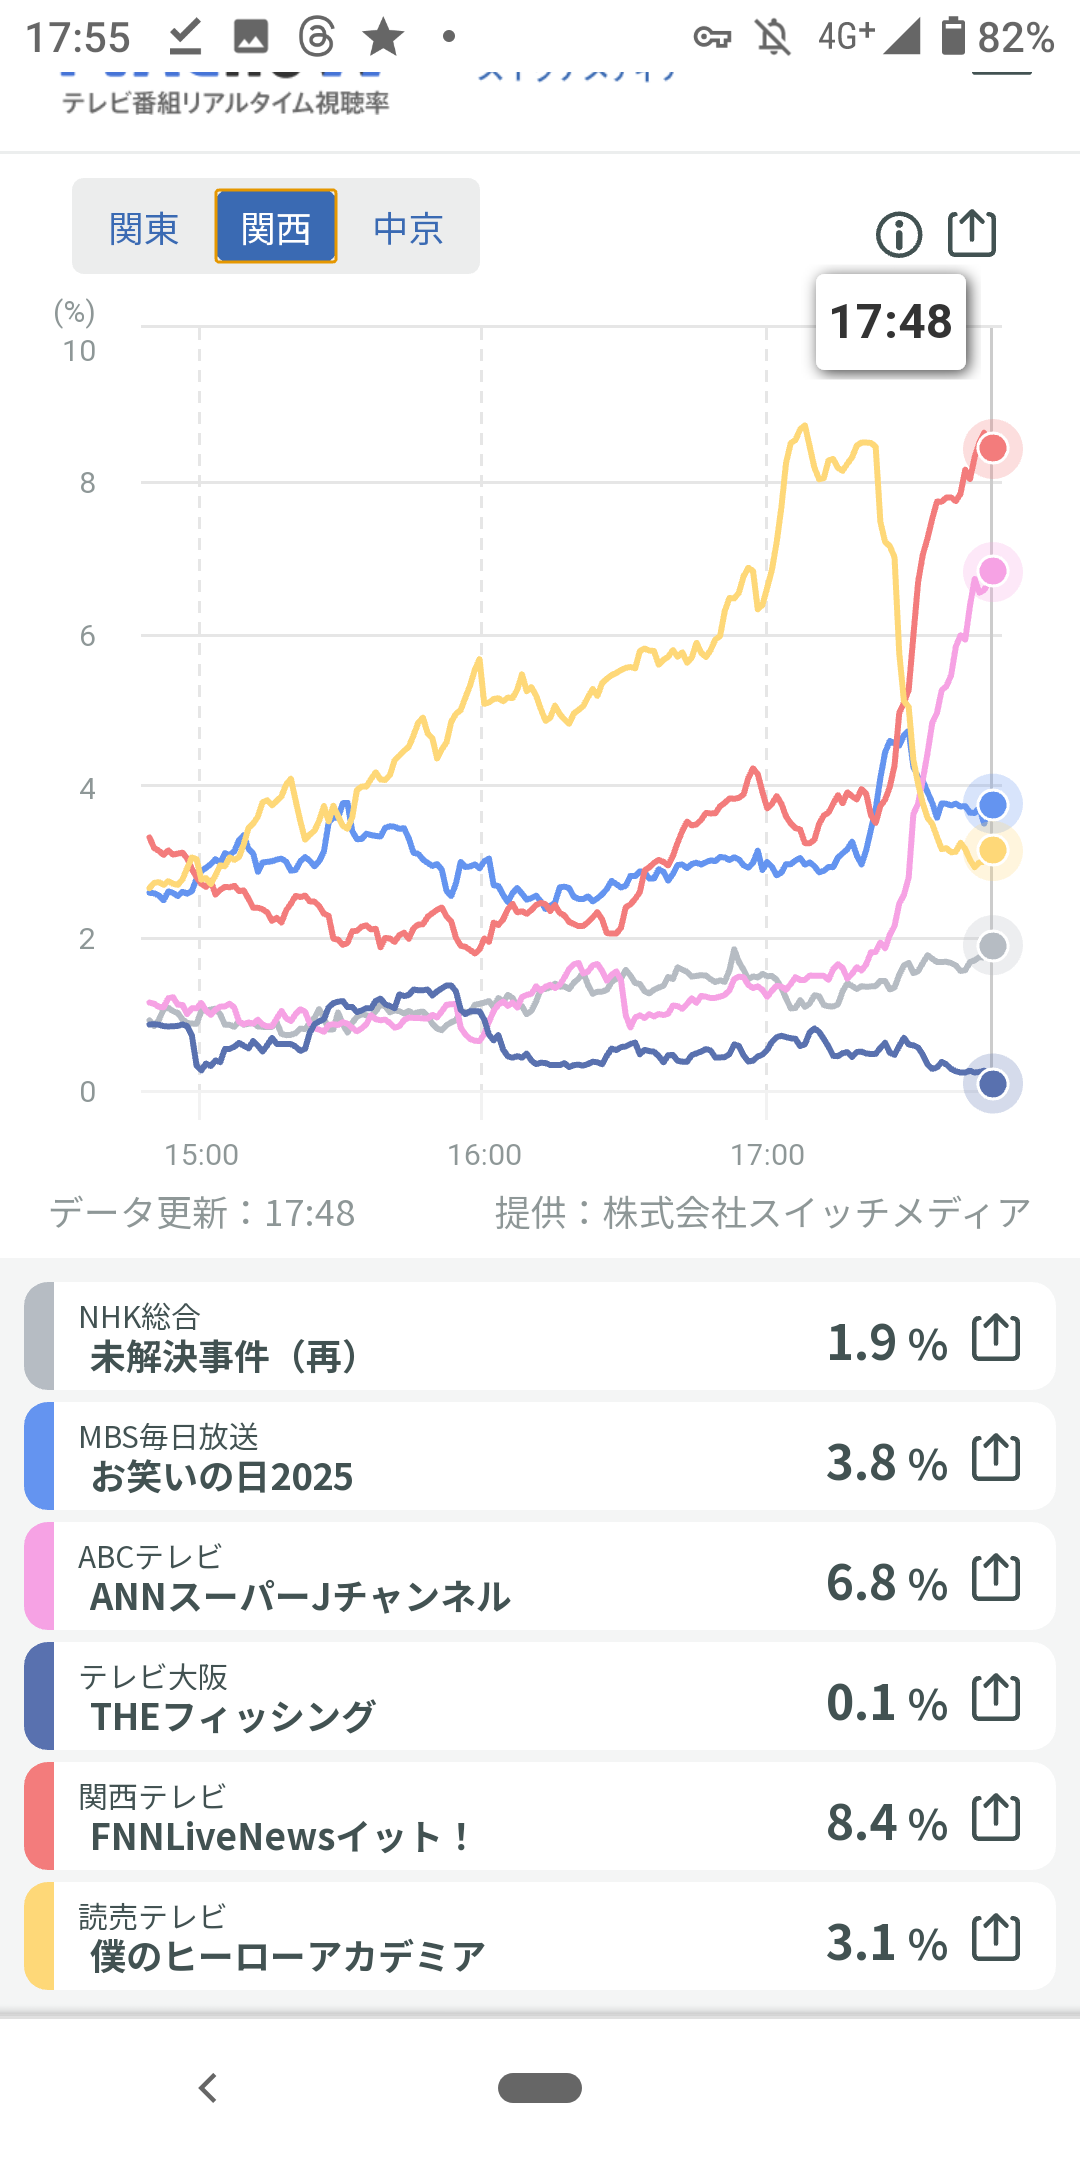Screen dimensions: 1080x2160
Task: Open the chart info icon
Action: [x=898, y=236]
